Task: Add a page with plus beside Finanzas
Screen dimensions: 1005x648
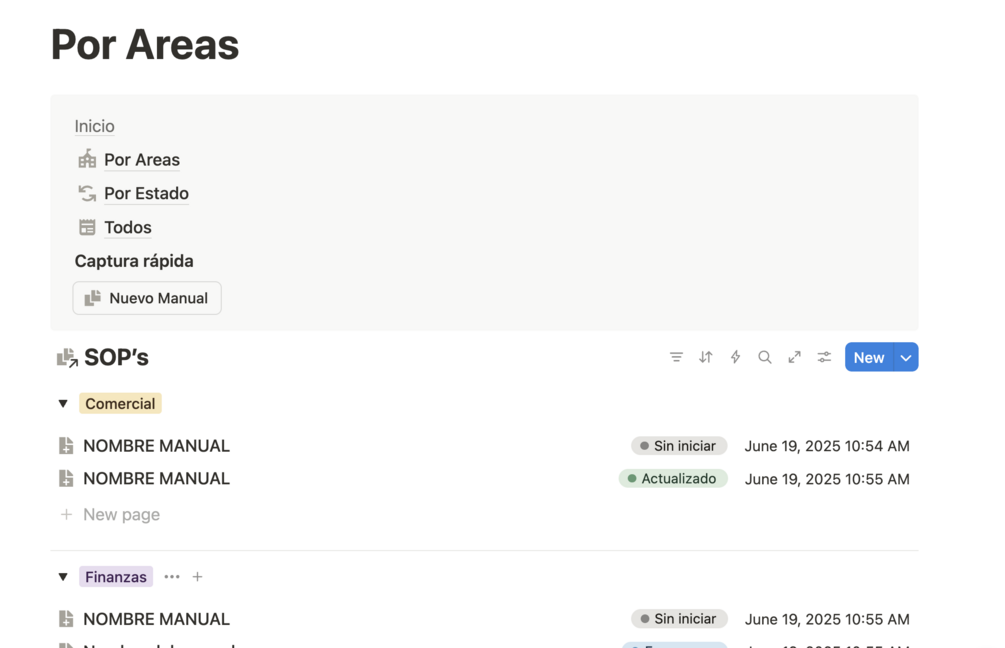Action: pyautogui.click(x=197, y=577)
